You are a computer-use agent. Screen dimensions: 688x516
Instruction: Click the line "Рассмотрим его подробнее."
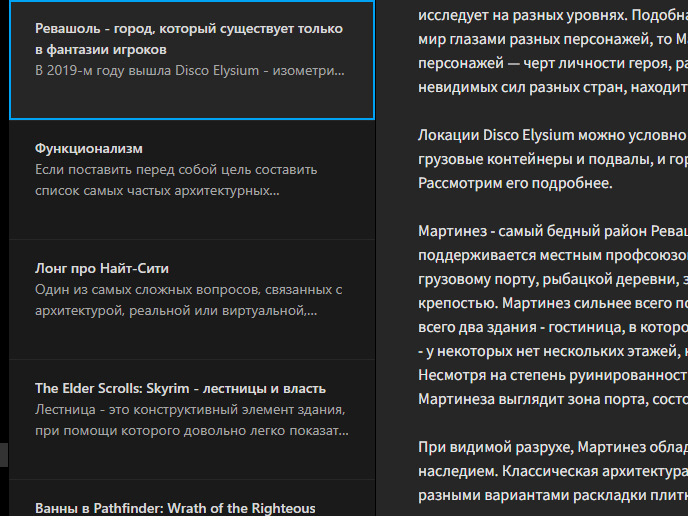point(515,183)
